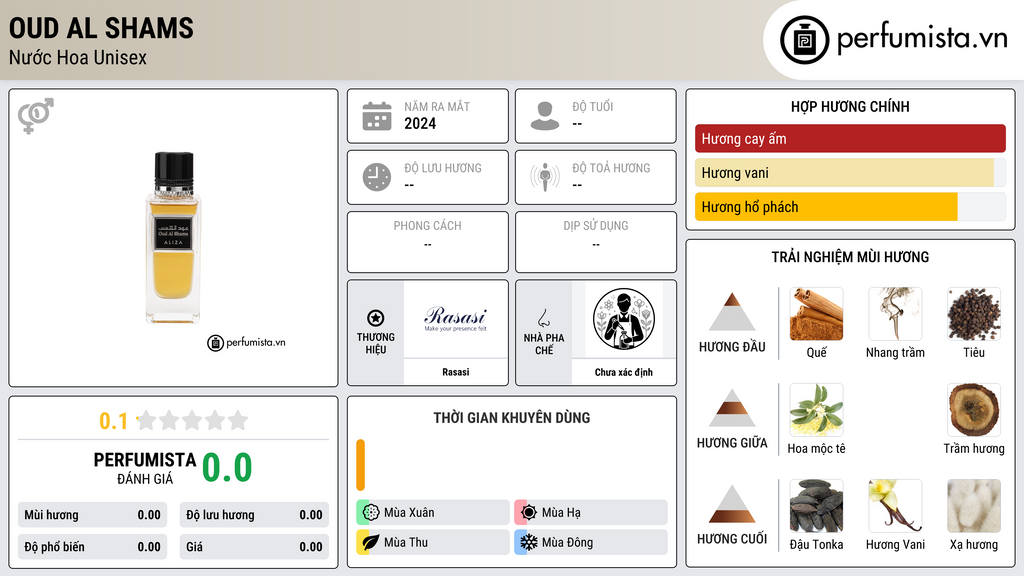
Task: Click the calendar icon for release year
Action: tap(377, 116)
